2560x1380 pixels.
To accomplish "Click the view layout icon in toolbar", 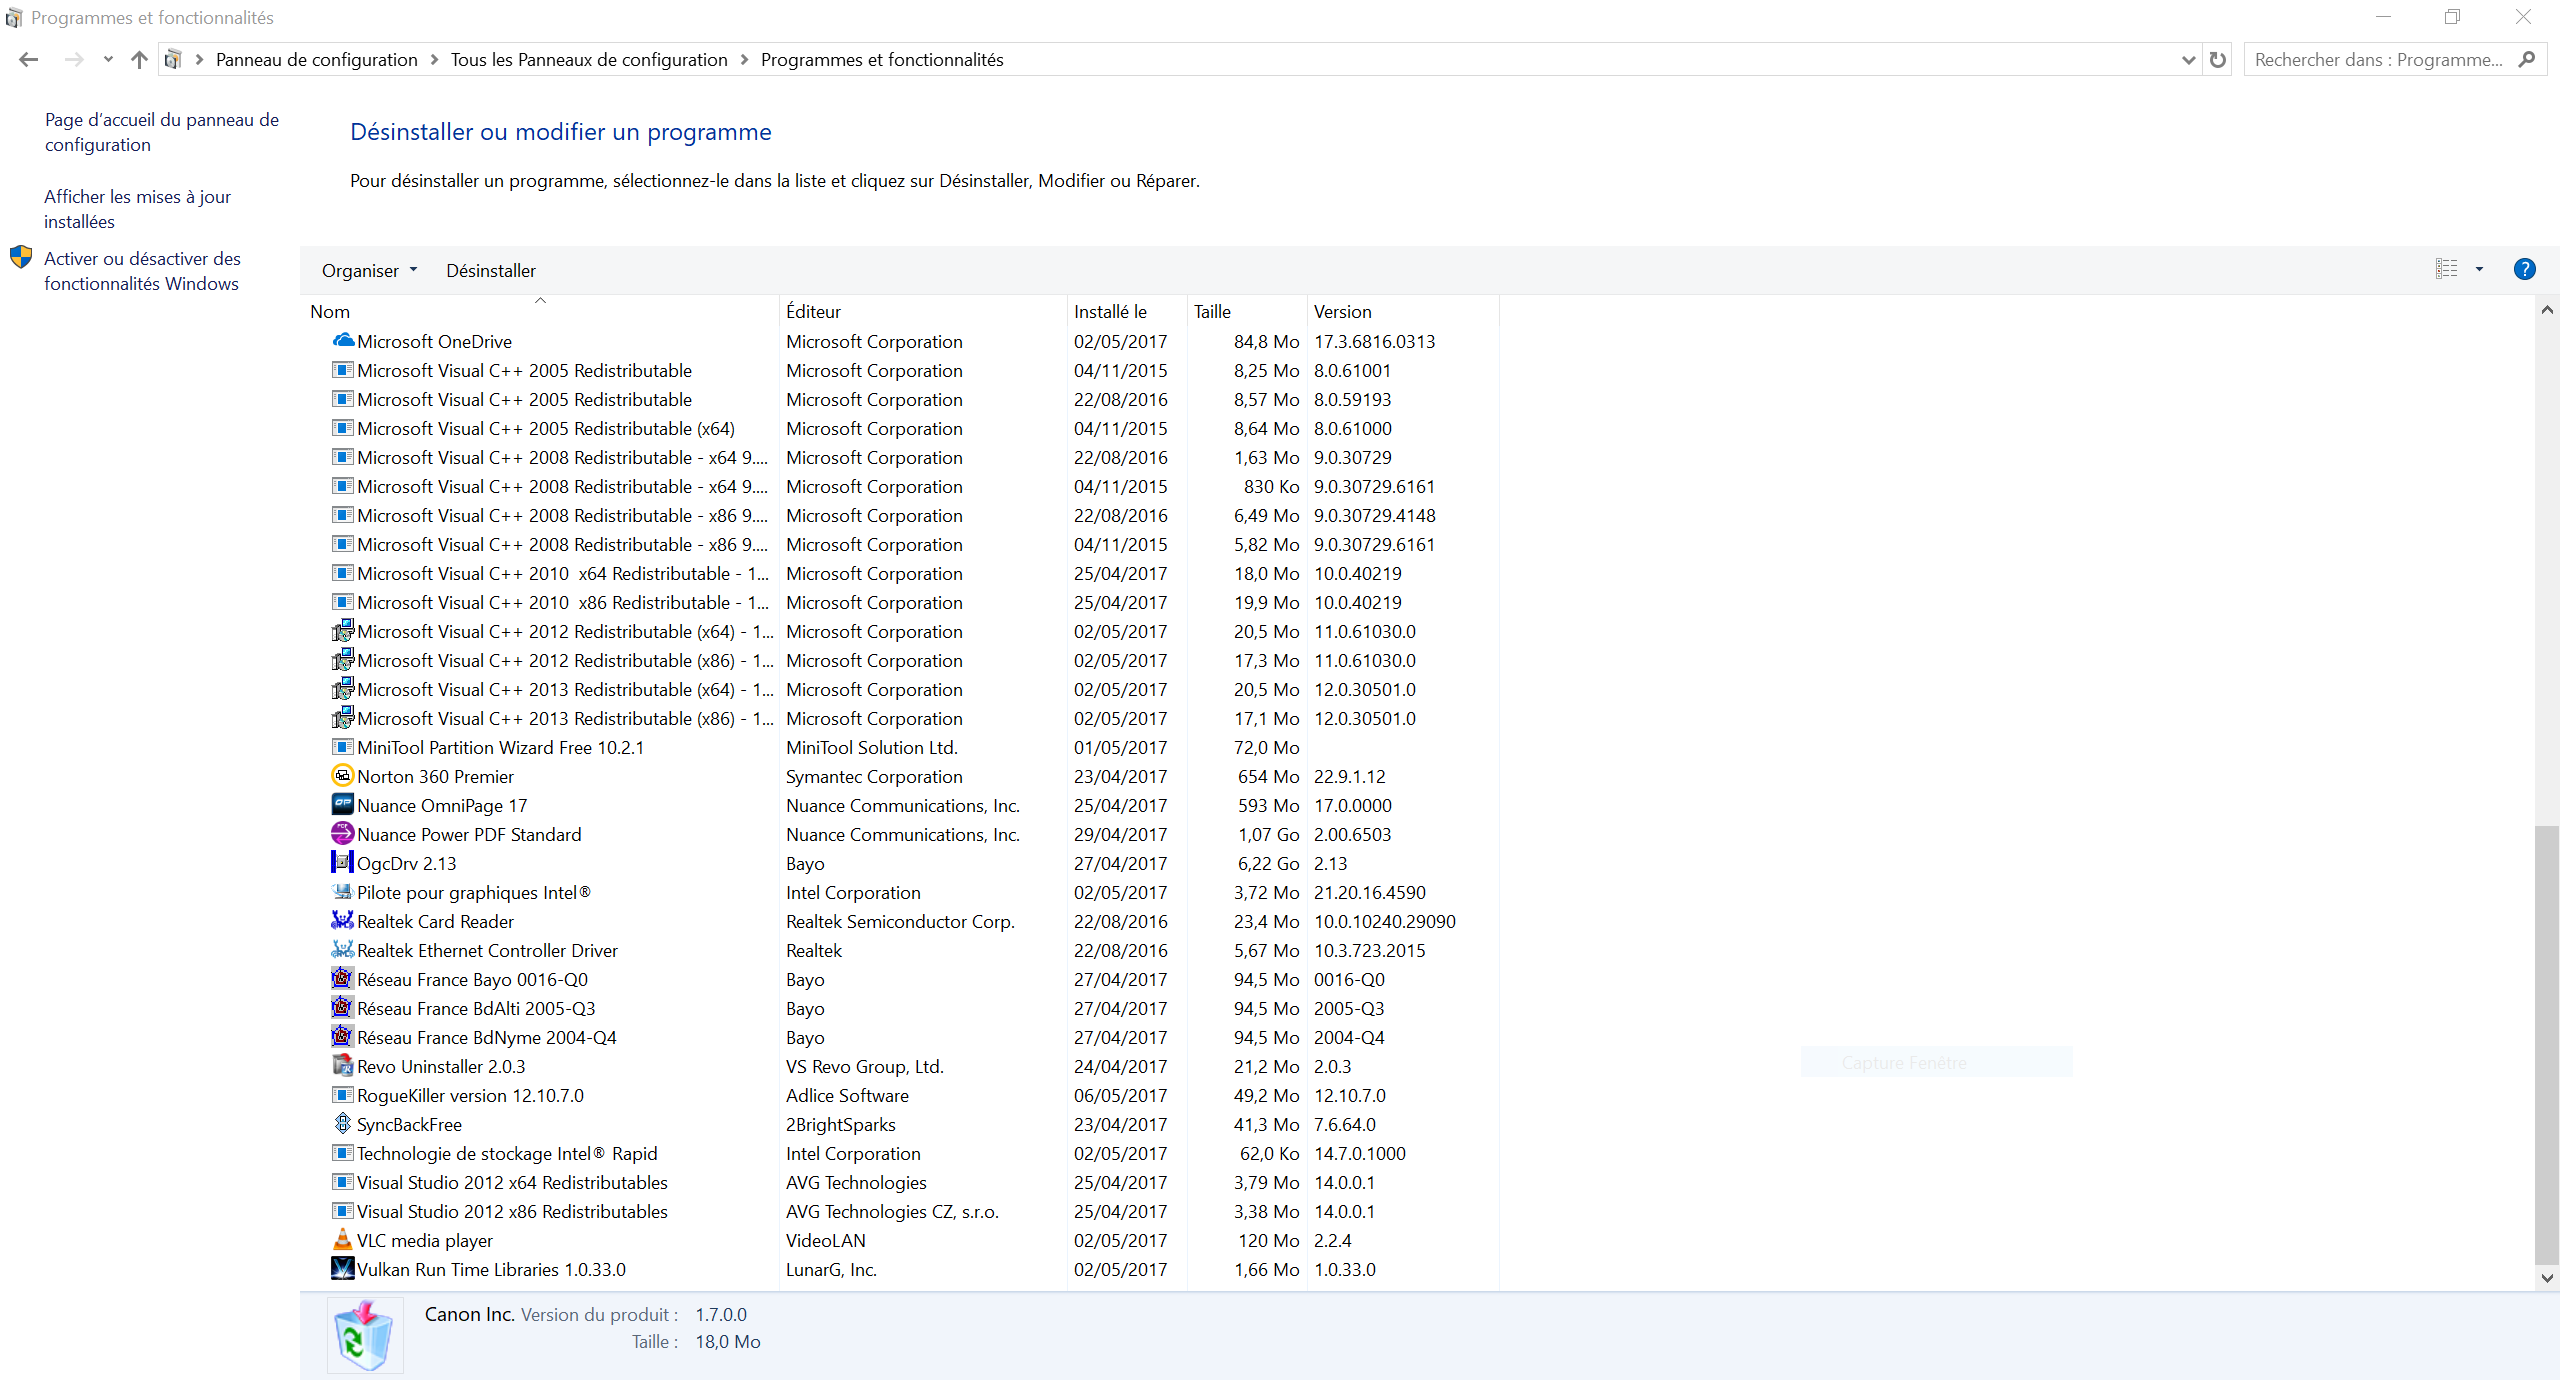I will click(2446, 269).
